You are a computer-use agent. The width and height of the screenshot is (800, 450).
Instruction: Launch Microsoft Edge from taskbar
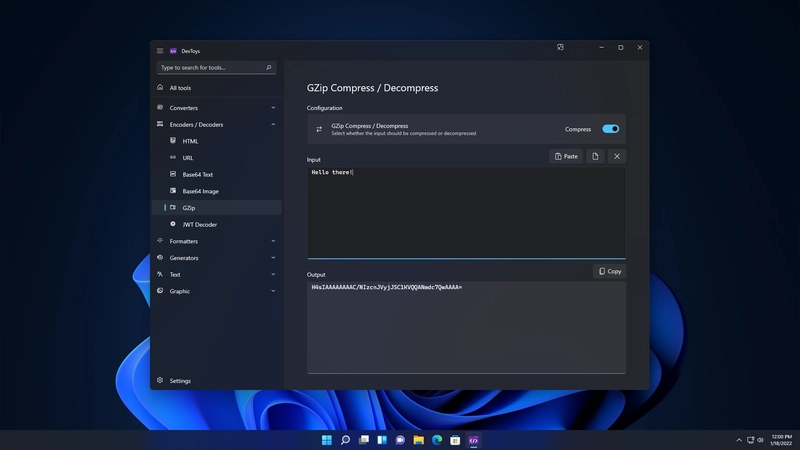click(x=437, y=440)
